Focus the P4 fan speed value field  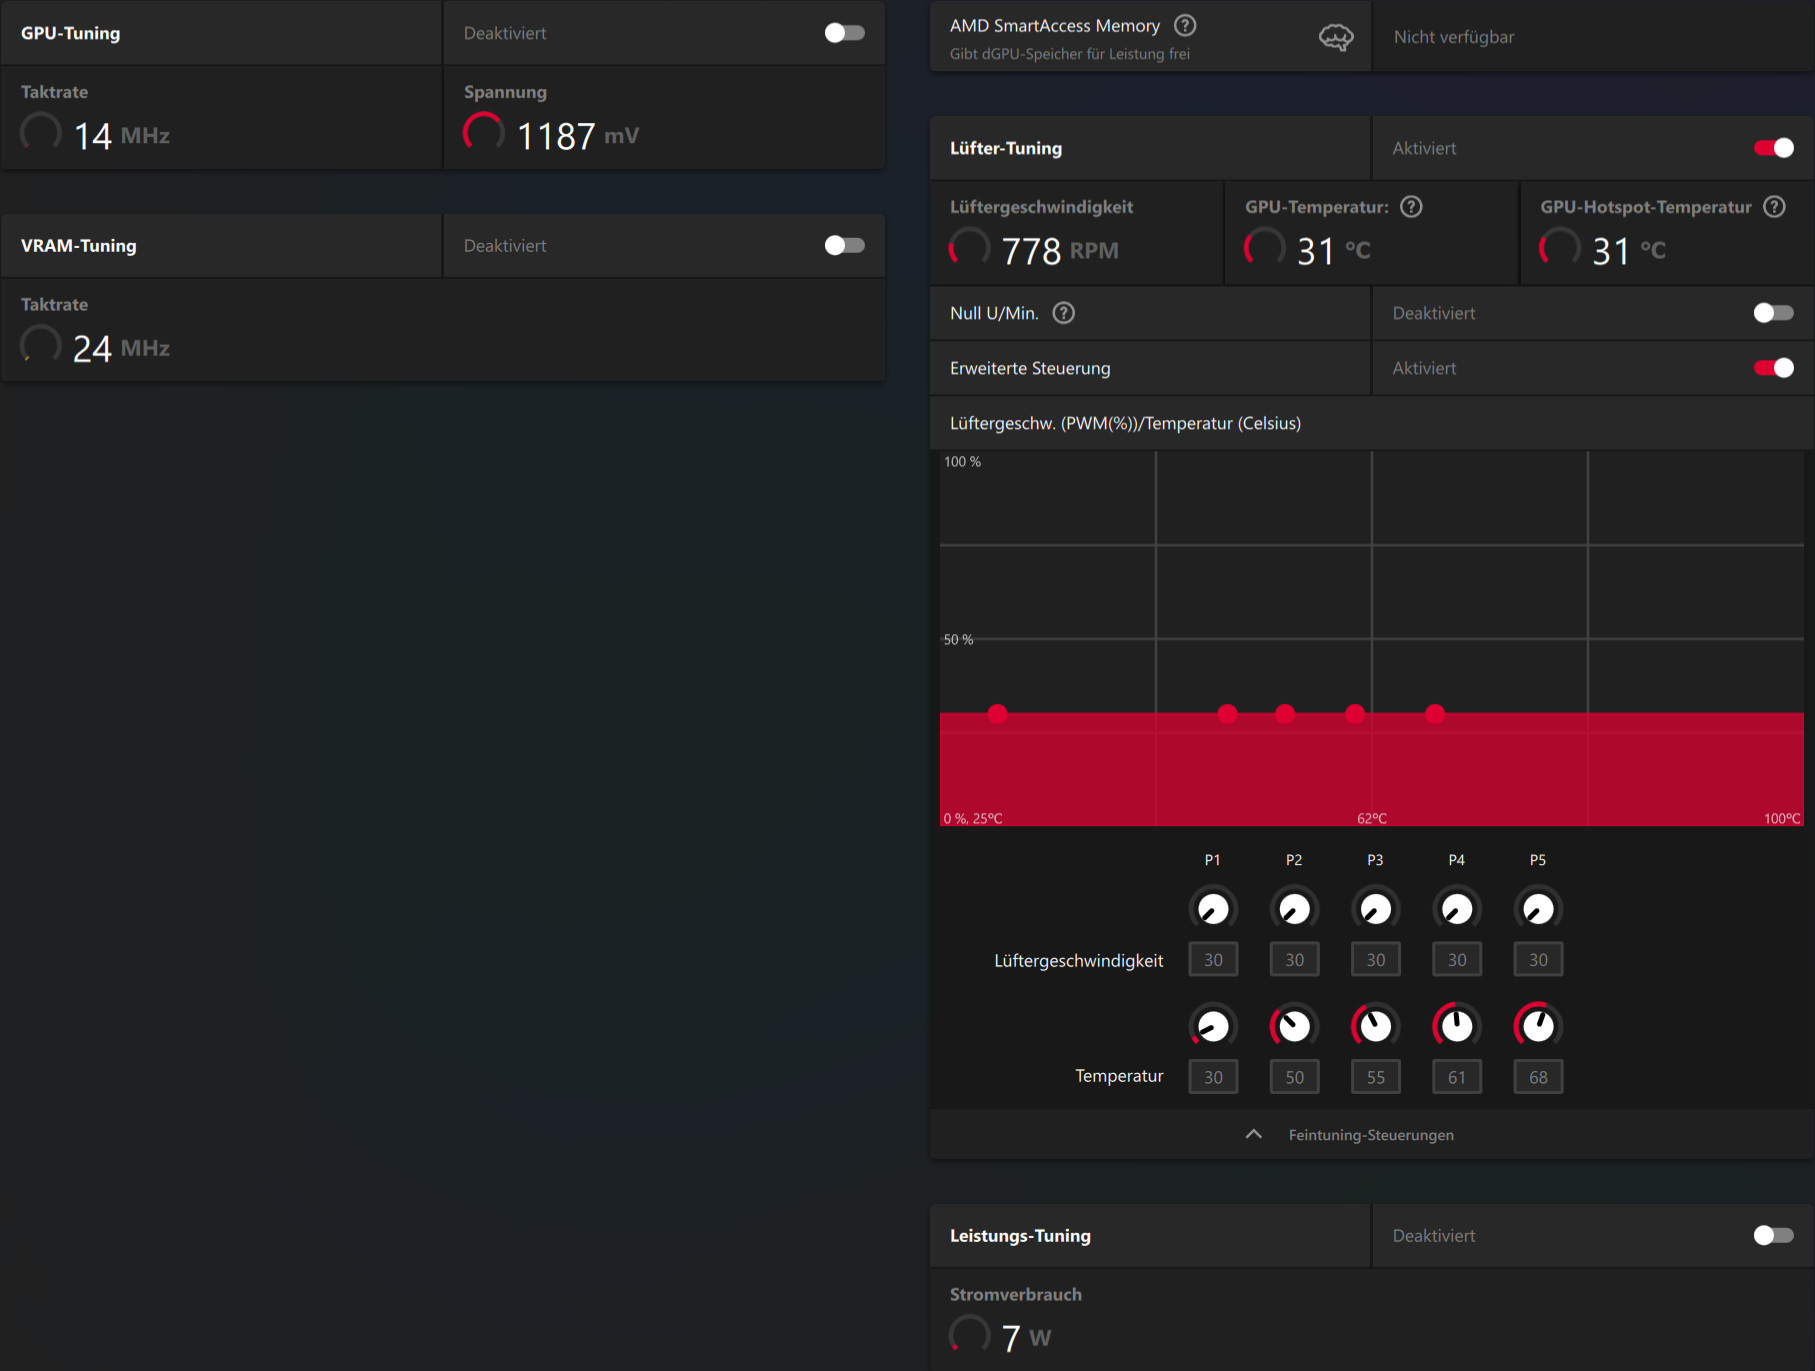(1457, 960)
